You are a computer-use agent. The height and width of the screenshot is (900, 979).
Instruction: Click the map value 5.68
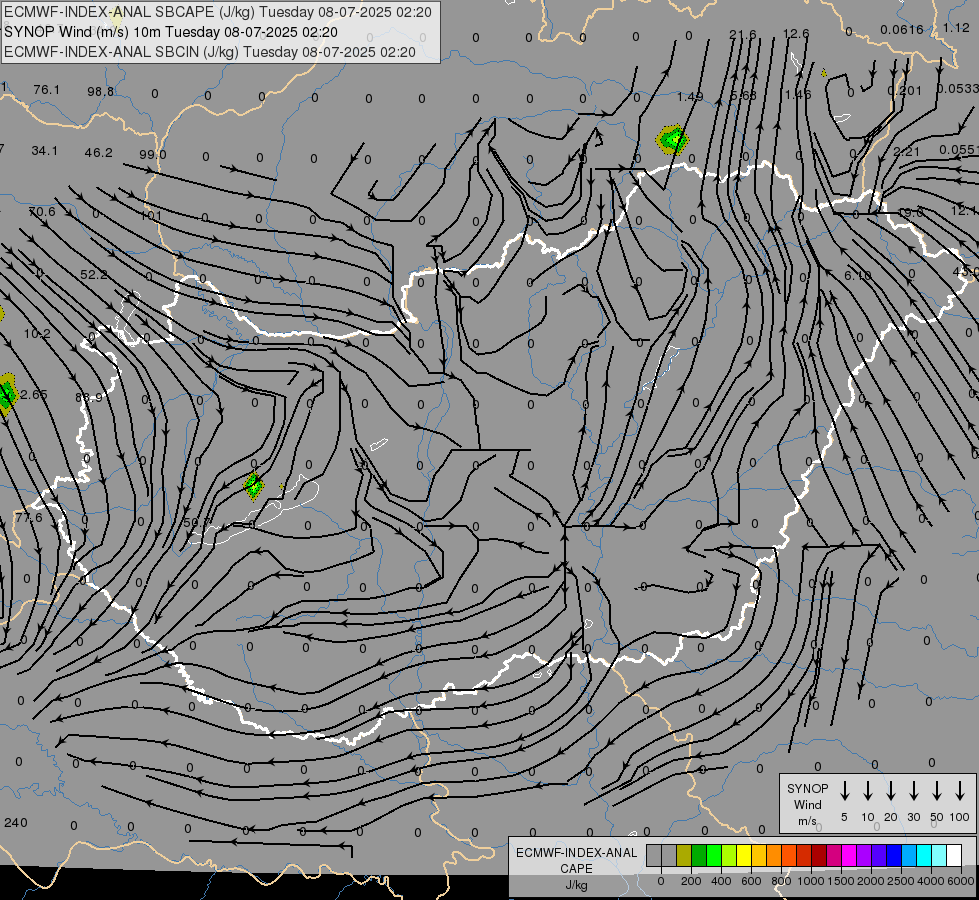[743, 96]
